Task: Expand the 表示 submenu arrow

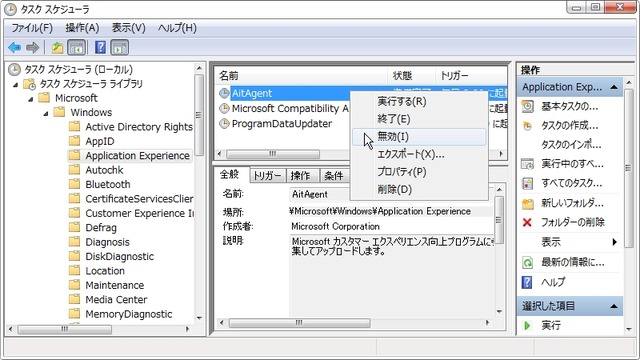Action: click(x=614, y=242)
